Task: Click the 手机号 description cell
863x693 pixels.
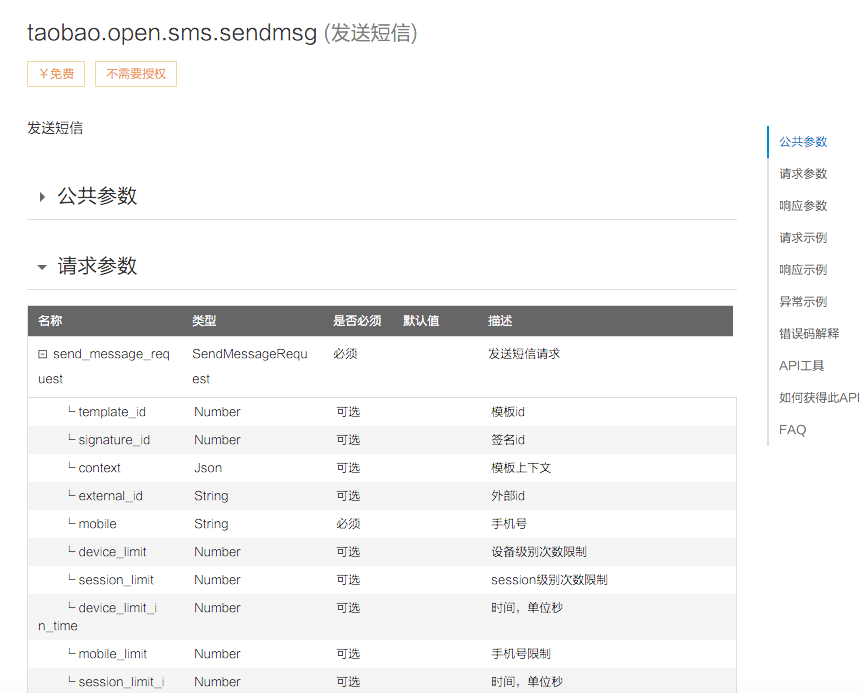Action: [x=509, y=524]
